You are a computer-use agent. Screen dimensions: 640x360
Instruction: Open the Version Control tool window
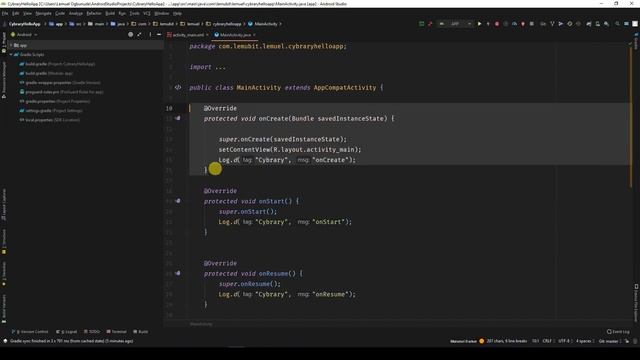click(x=30, y=332)
